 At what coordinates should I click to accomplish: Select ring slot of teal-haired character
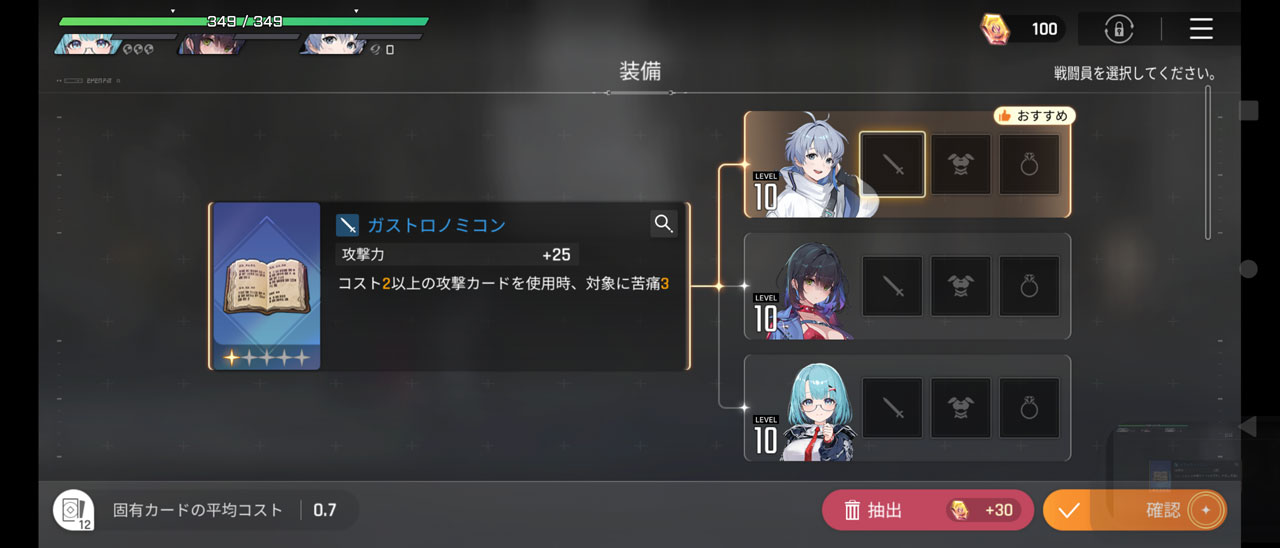1029,408
